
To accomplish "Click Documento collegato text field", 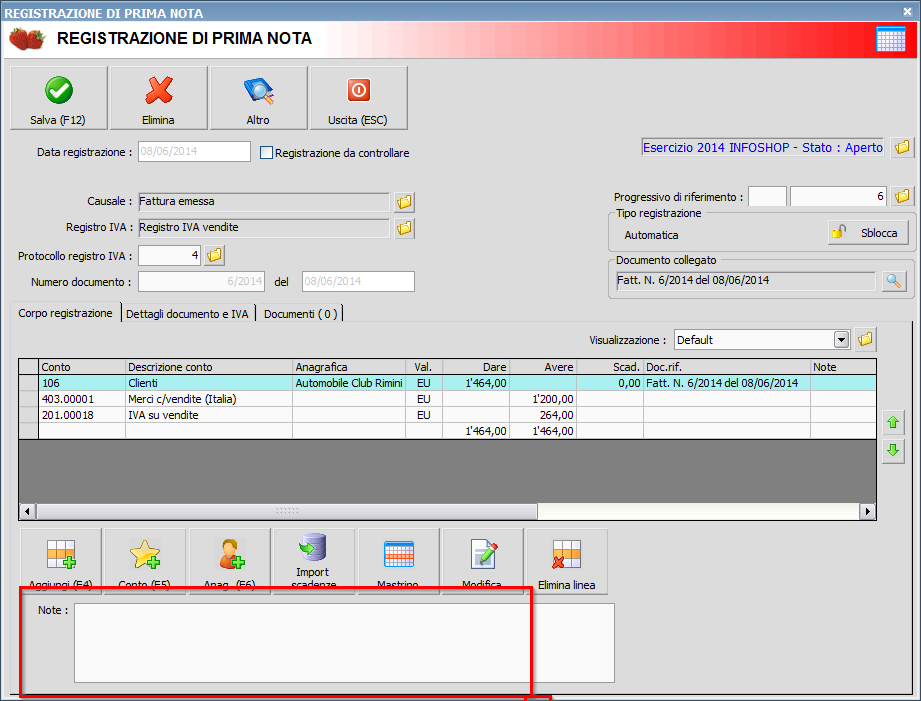I will click(x=745, y=281).
